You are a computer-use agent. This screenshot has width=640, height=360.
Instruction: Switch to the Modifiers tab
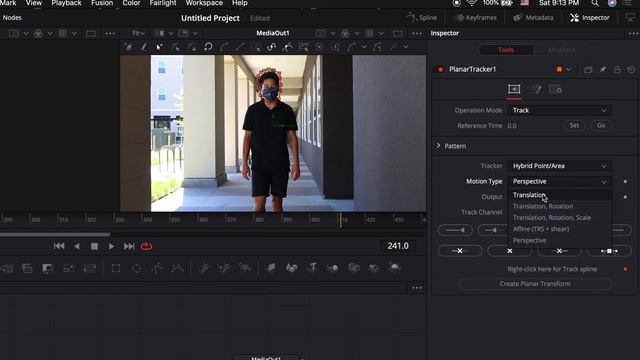[562, 50]
